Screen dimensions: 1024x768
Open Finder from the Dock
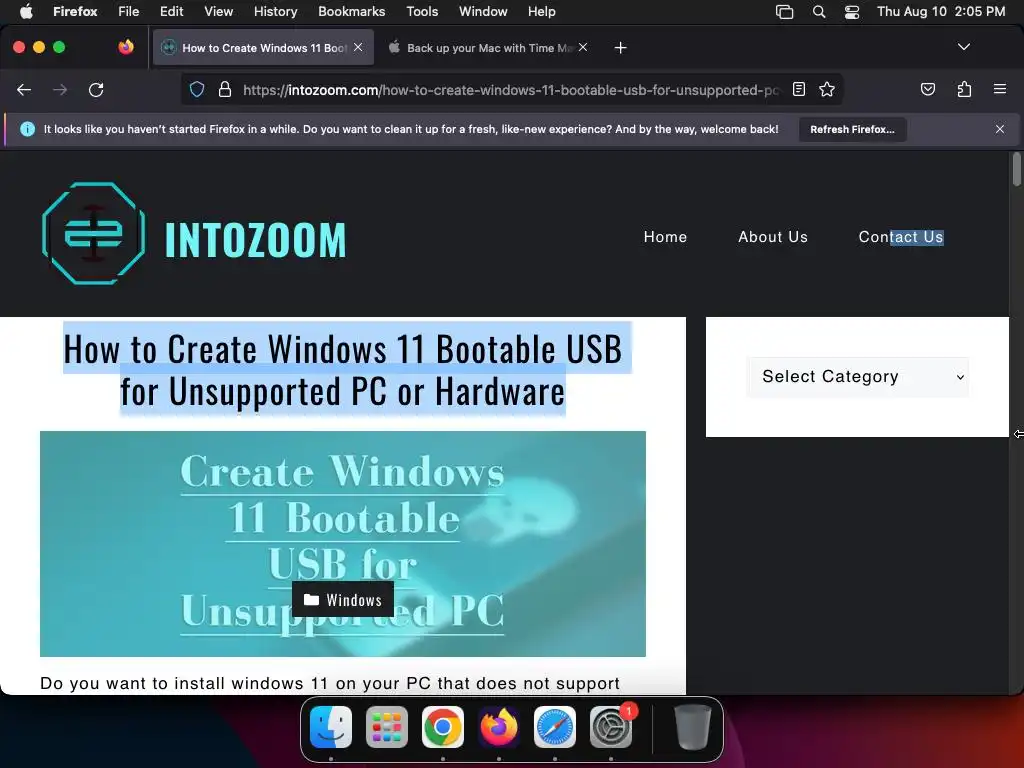click(331, 727)
